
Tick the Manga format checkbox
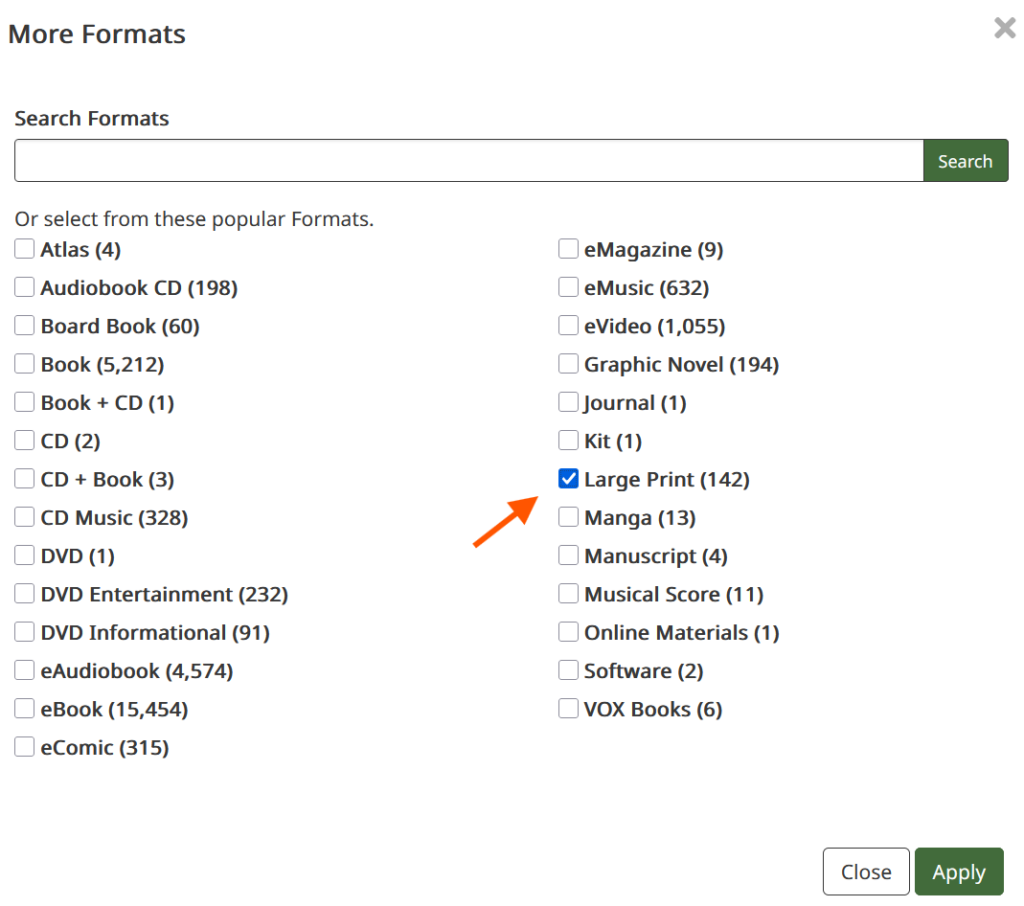pyautogui.click(x=568, y=517)
